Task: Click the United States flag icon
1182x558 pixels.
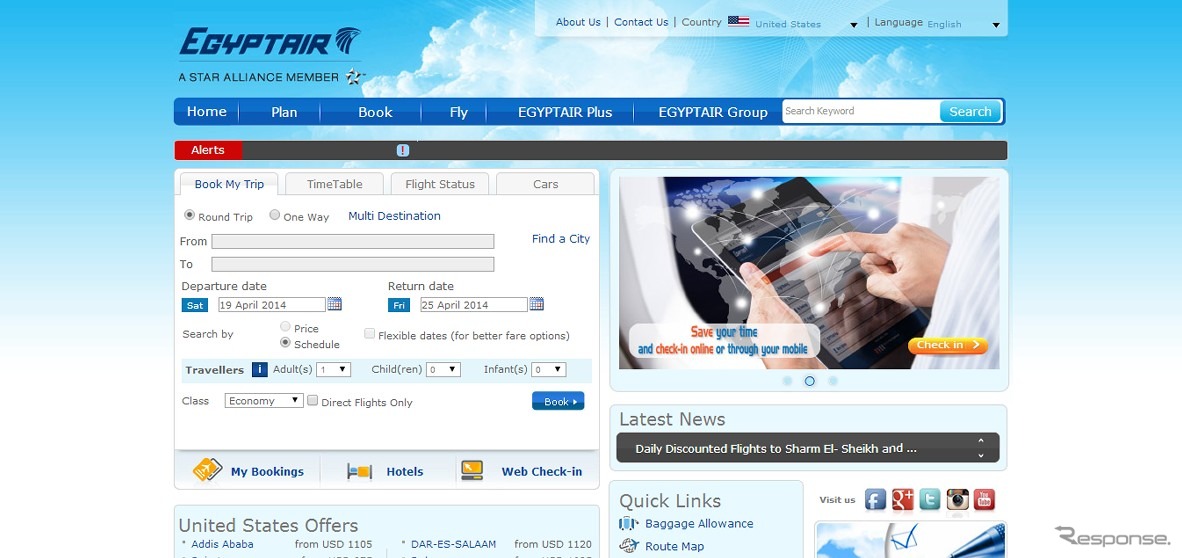Action: [738, 22]
